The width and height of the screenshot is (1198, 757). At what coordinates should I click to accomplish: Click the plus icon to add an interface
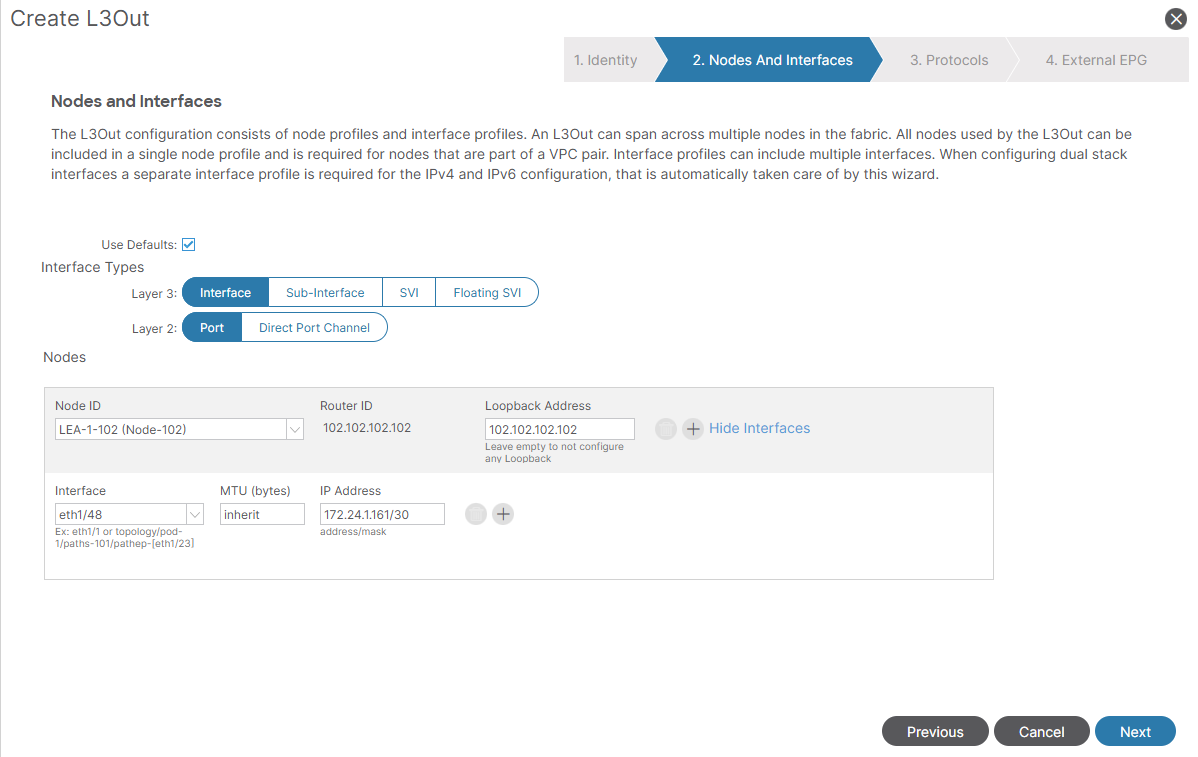pyautogui.click(x=503, y=514)
